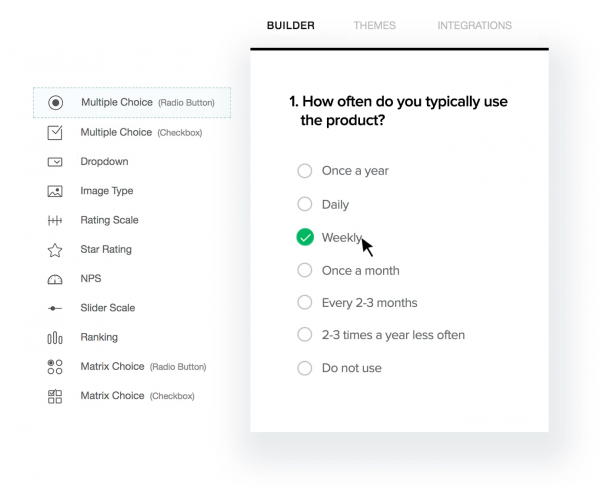Select the Ranking bars icon
This screenshot has width=600, height=493.
pyautogui.click(x=56, y=338)
